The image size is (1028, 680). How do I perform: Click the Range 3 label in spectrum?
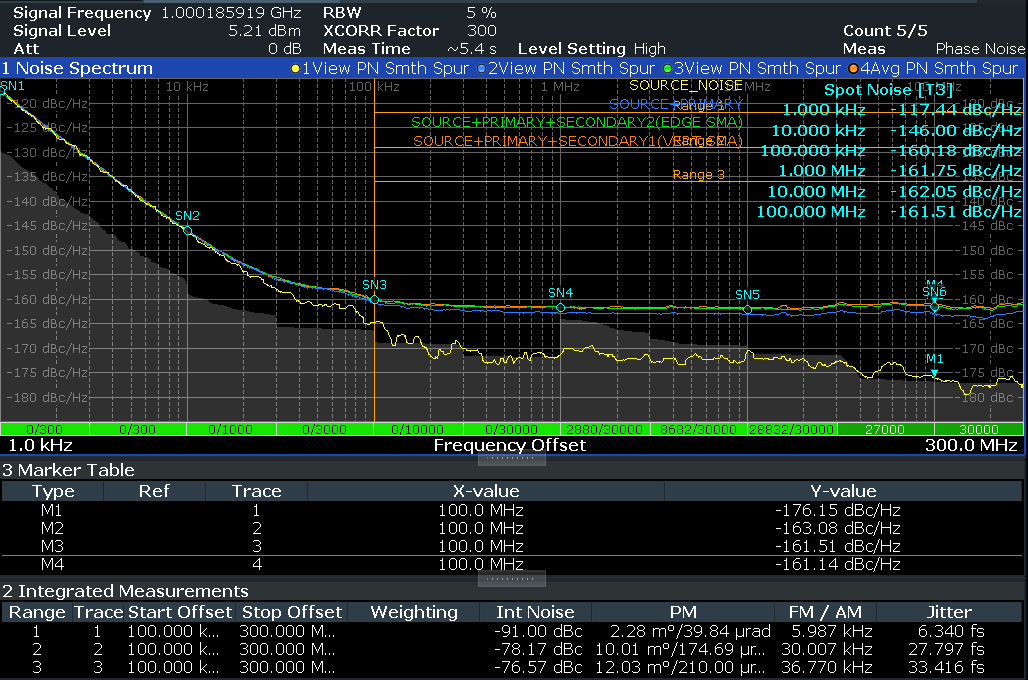tap(699, 175)
